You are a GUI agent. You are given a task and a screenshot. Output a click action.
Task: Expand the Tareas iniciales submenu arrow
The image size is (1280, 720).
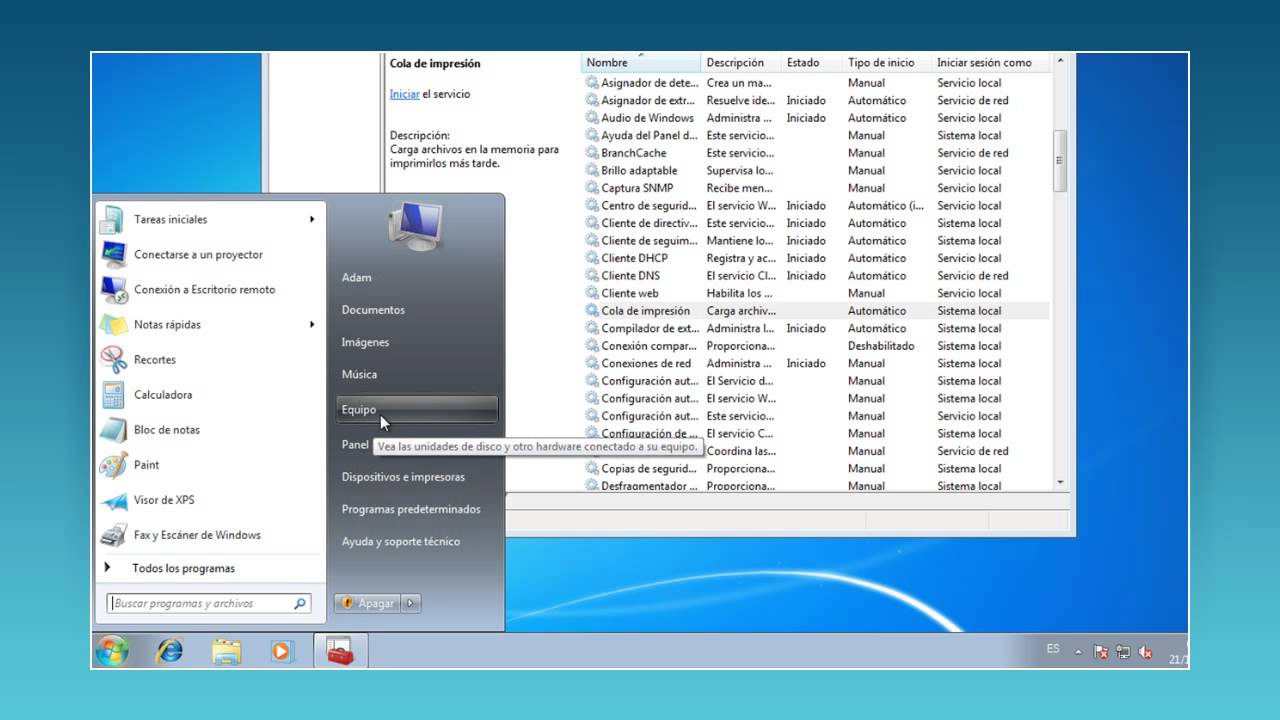coord(312,219)
